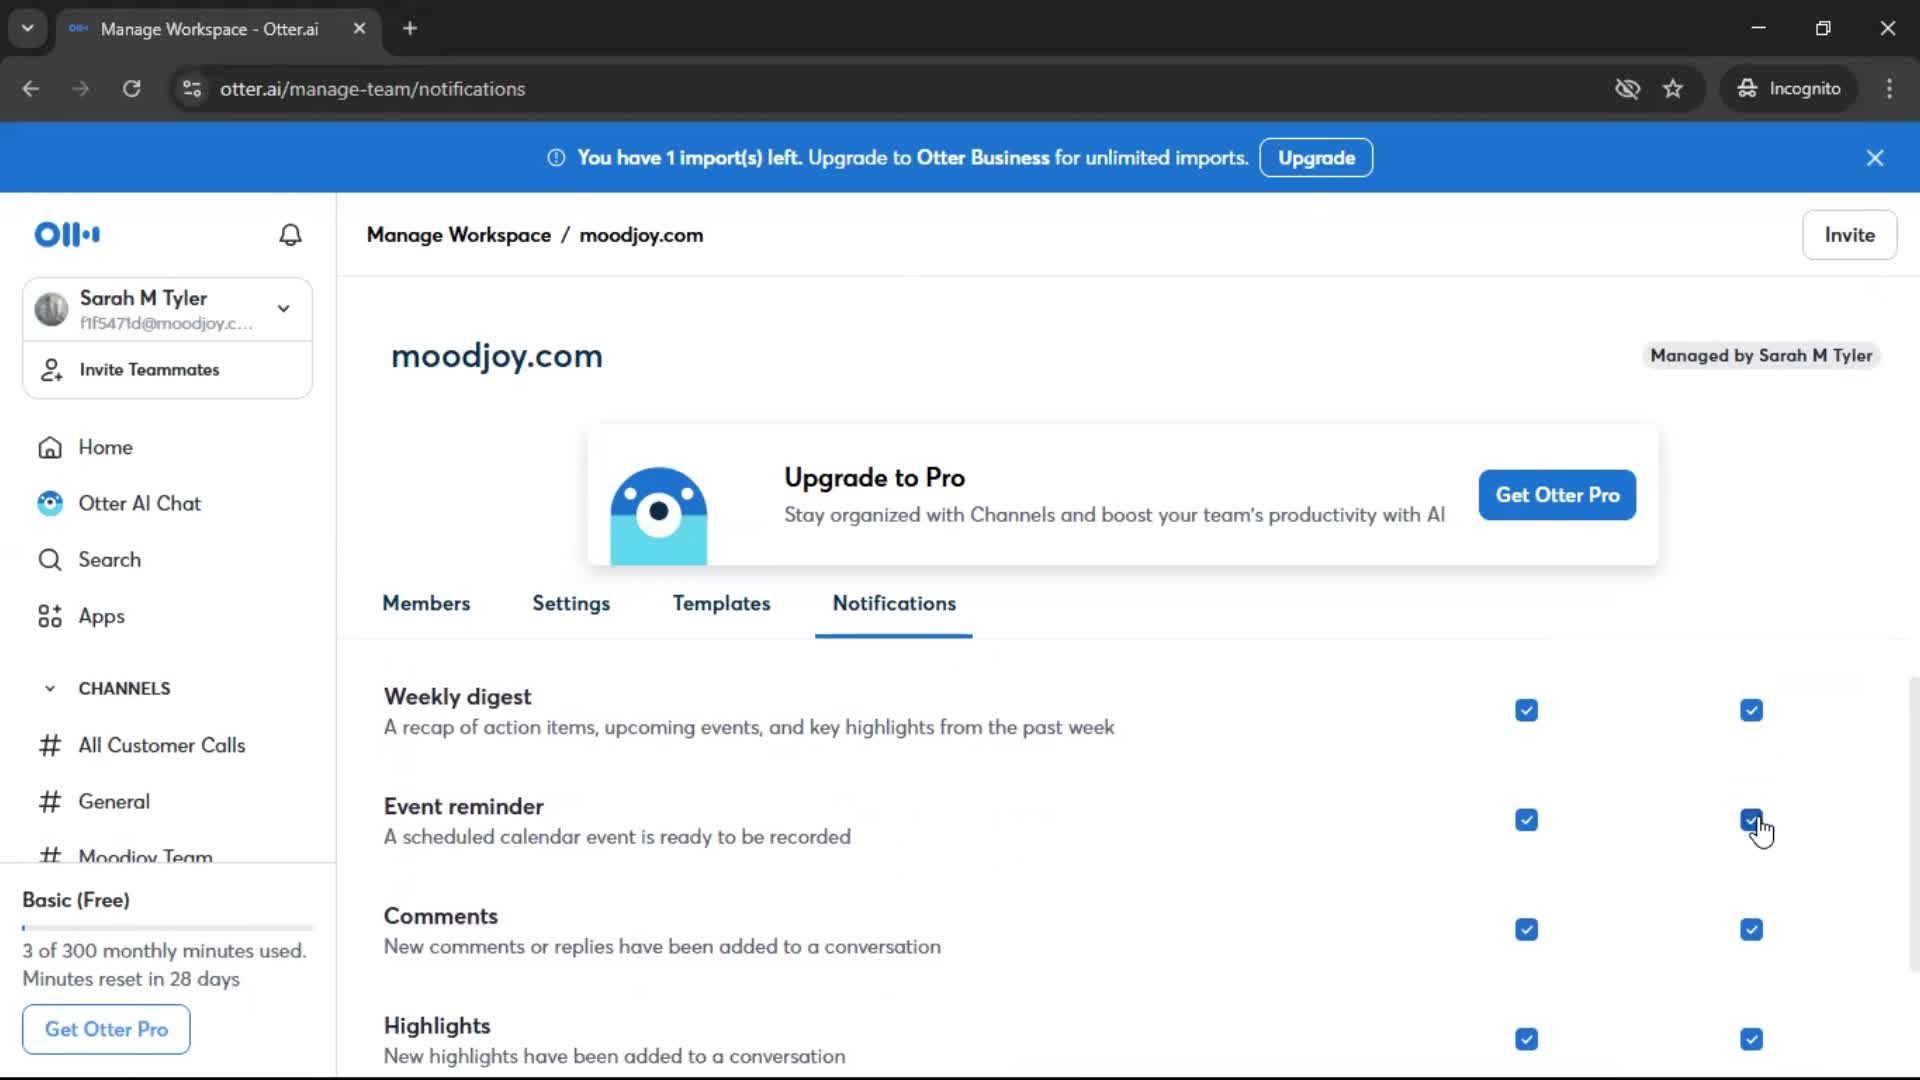Toggle second Event reminder checkbox
Image resolution: width=1920 pixels, height=1080 pixels.
[x=1751, y=820]
